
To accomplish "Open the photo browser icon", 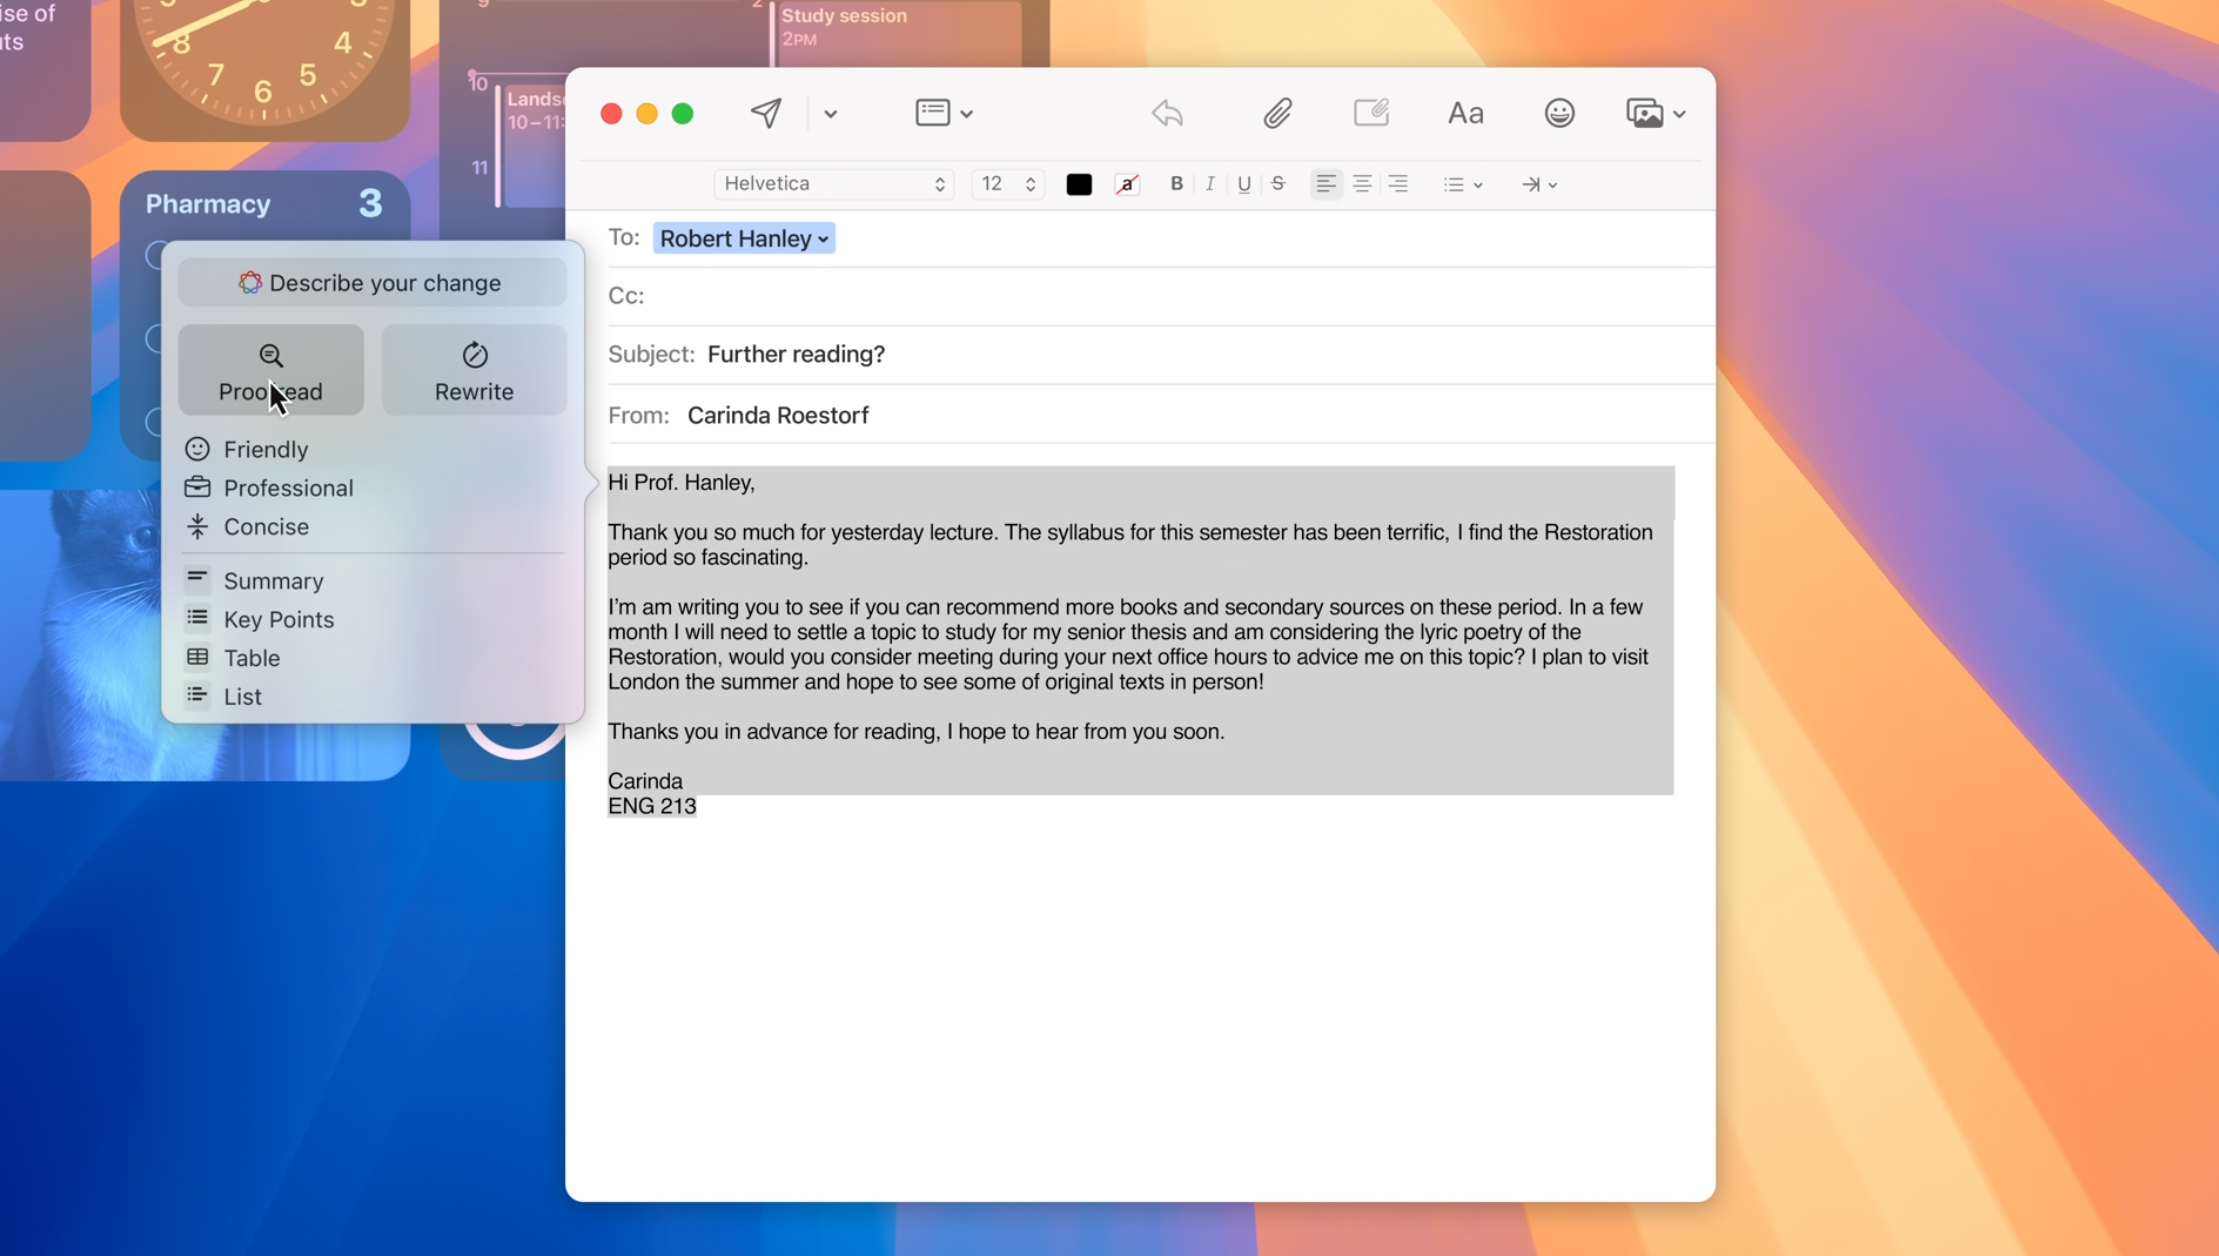I will (1645, 113).
